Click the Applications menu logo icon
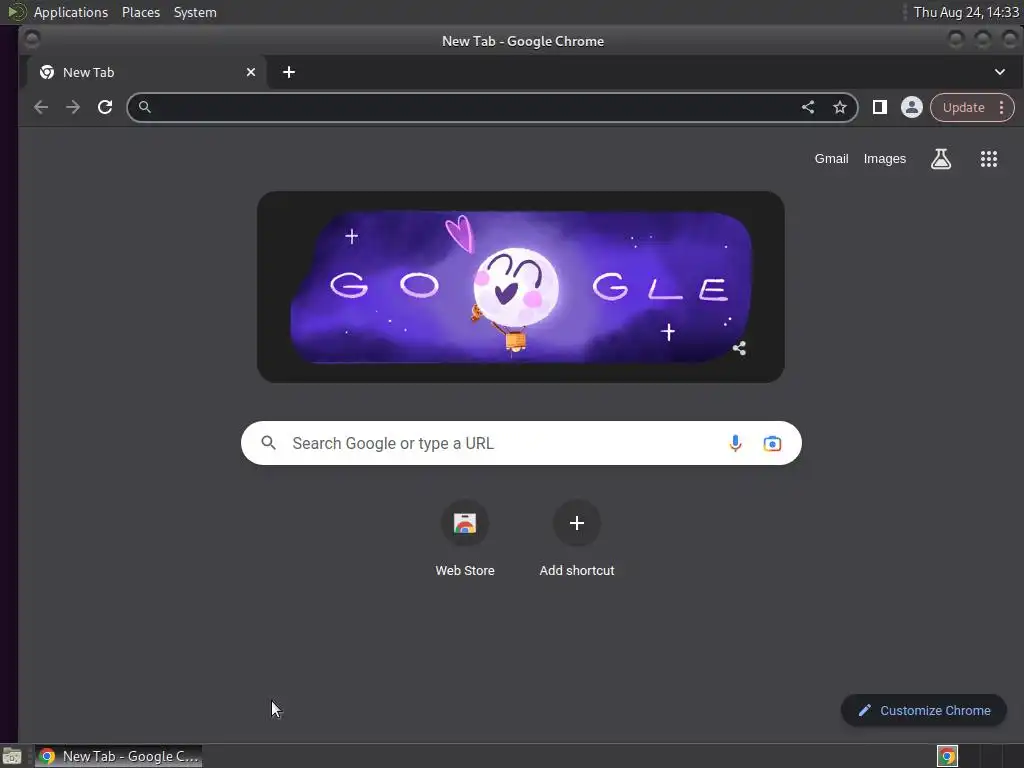 (x=16, y=12)
